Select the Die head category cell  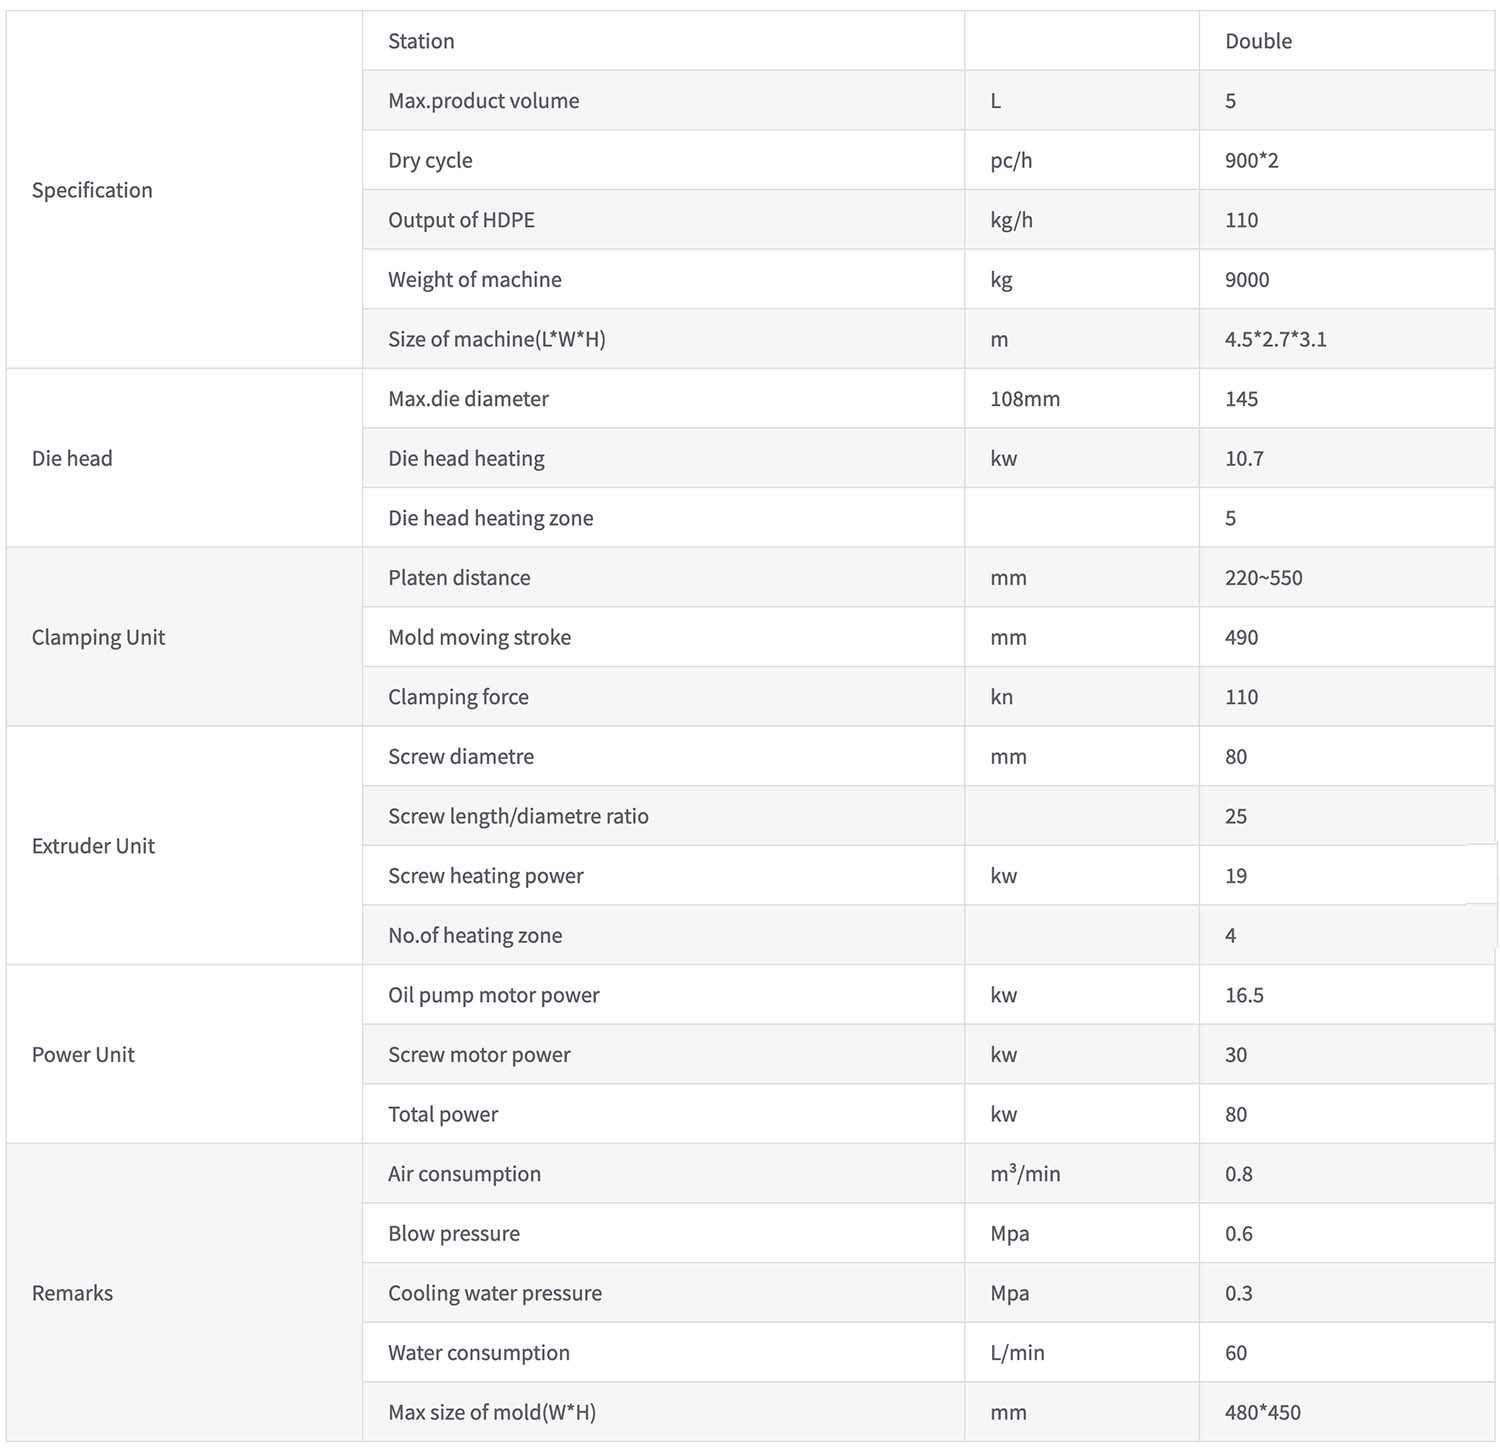(184, 458)
